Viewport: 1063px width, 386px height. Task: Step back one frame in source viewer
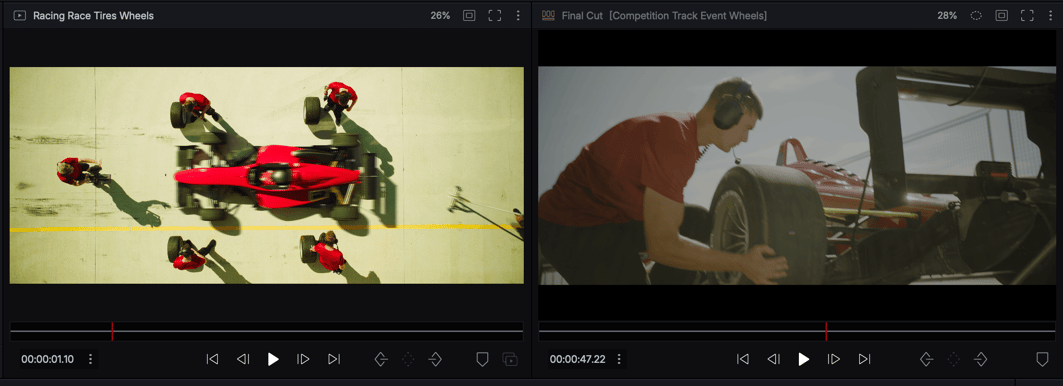click(243, 359)
